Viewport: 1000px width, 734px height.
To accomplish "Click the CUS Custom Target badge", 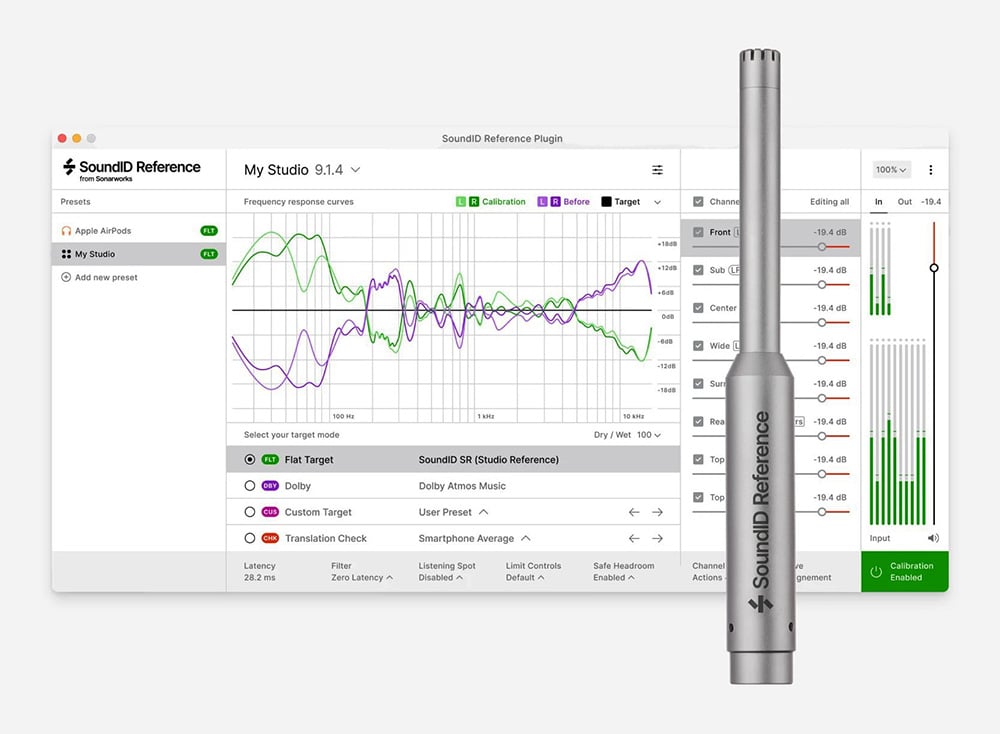I will pyautogui.click(x=270, y=512).
